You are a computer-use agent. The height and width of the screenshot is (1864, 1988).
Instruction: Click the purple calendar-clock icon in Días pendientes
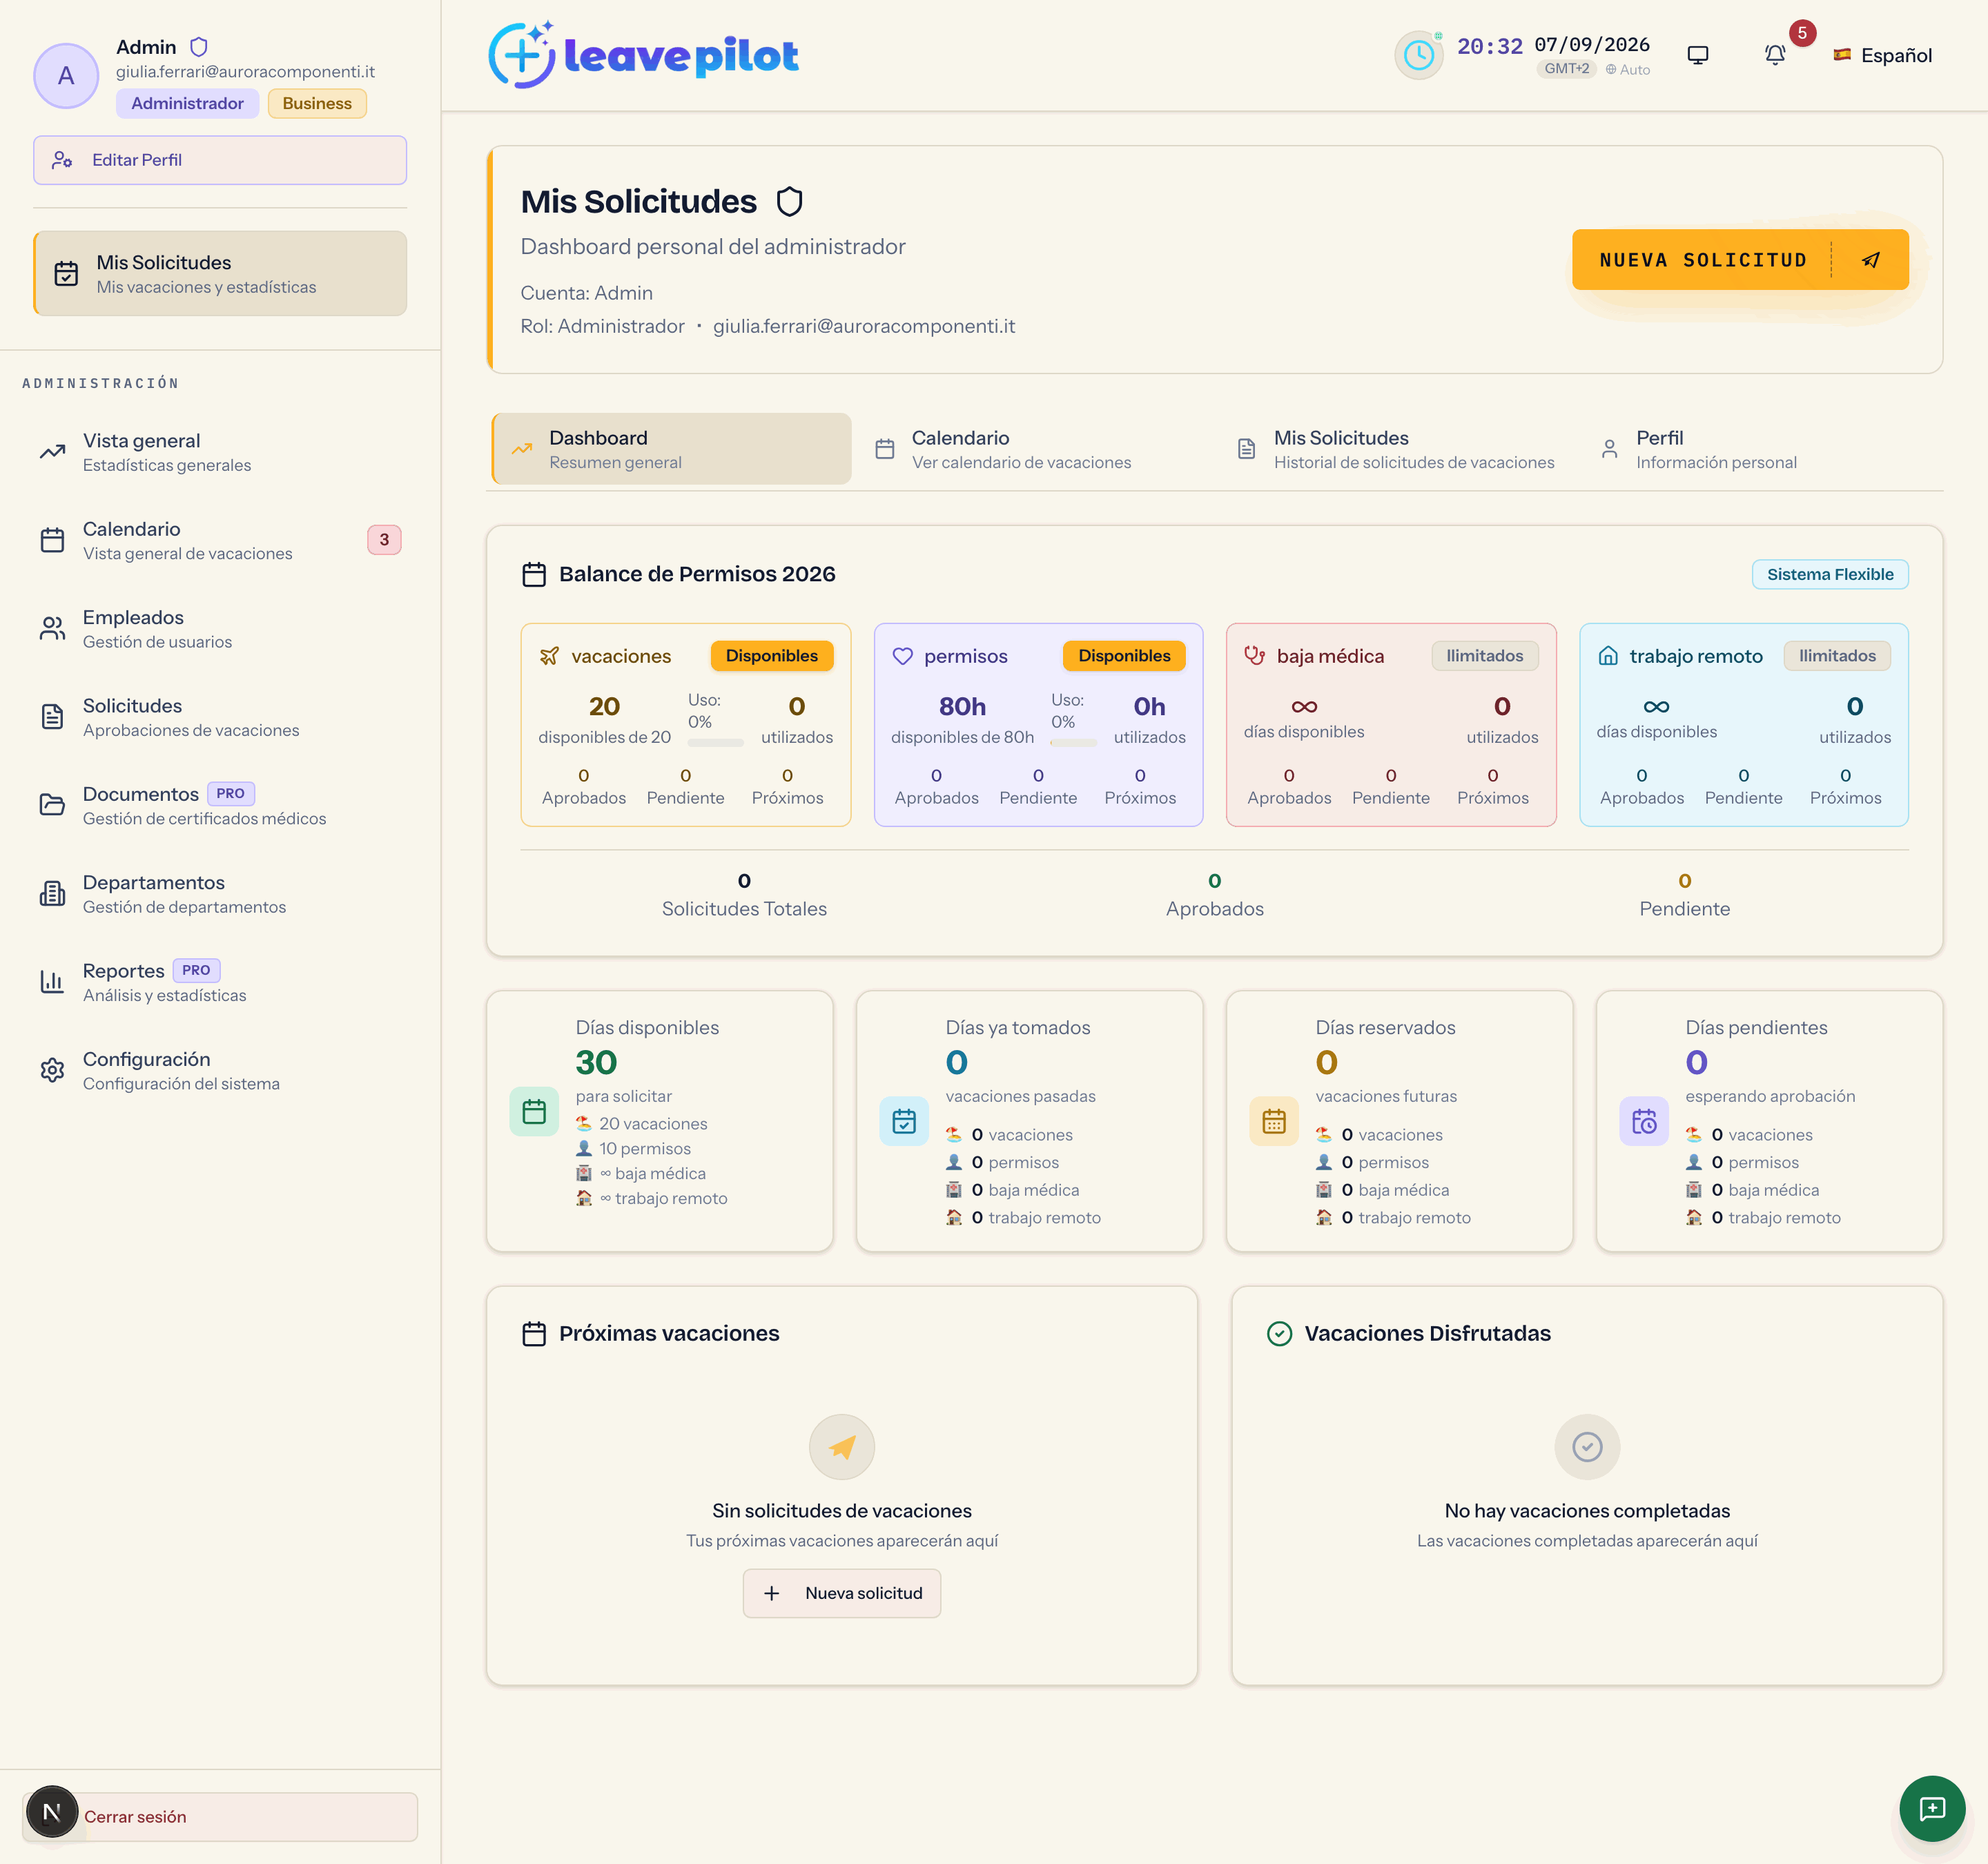coord(1644,1121)
